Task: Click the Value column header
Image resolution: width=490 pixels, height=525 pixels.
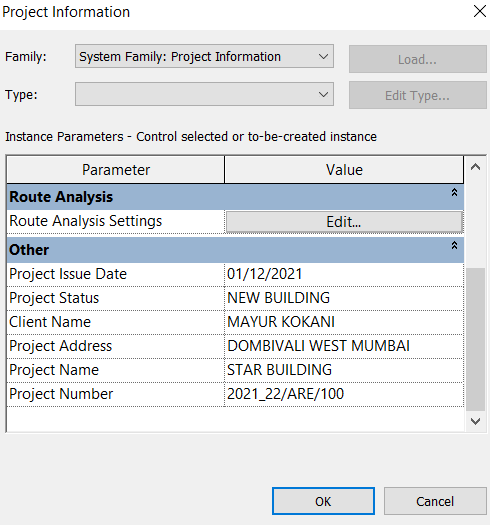Action: pyautogui.click(x=344, y=170)
